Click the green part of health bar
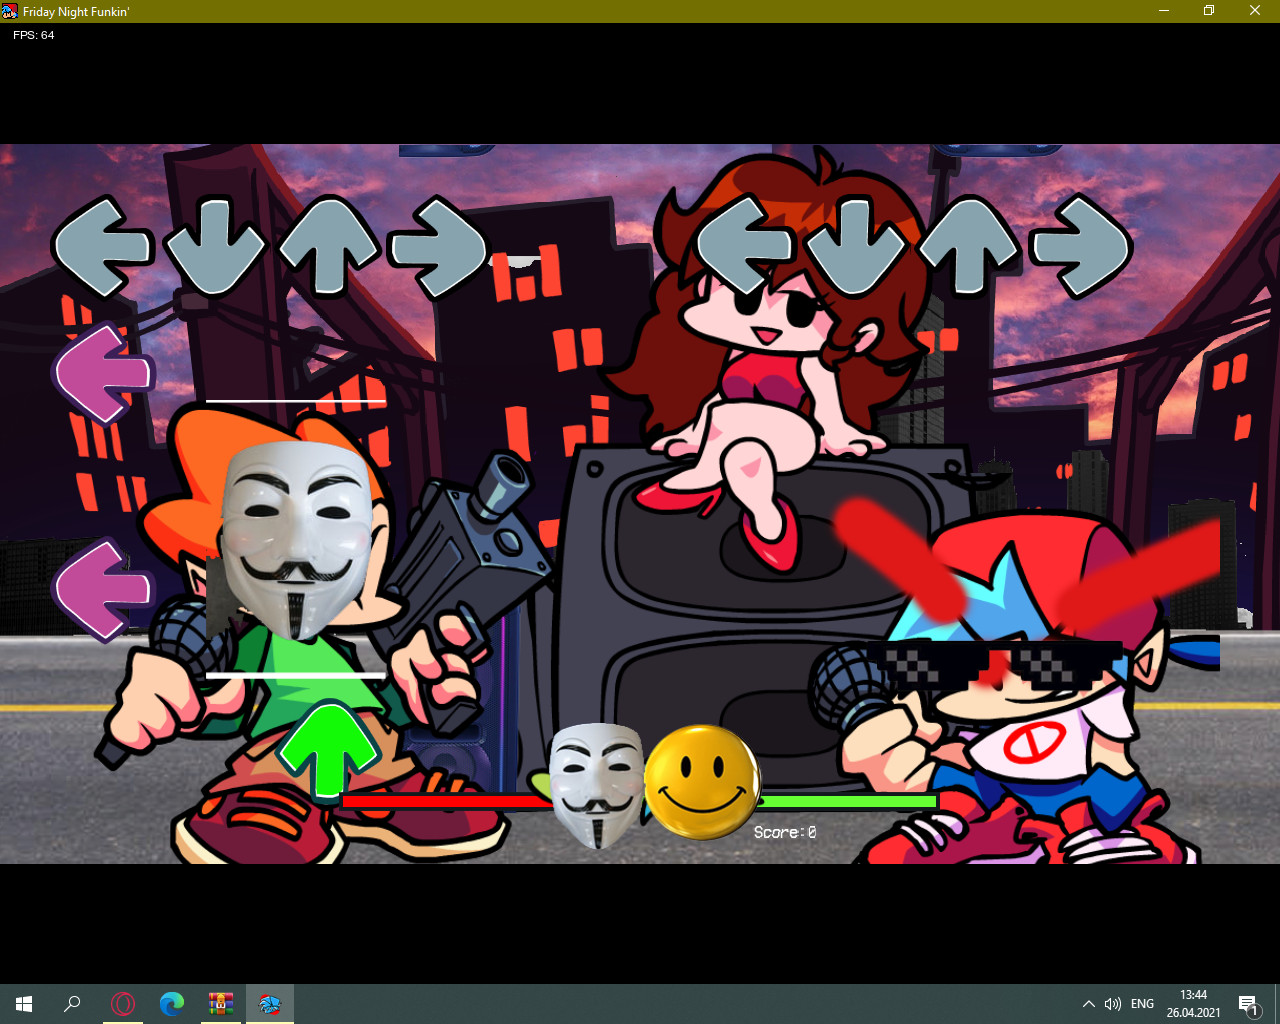Image resolution: width=1280 pixels, height=1024 pixels. (848, 801)
